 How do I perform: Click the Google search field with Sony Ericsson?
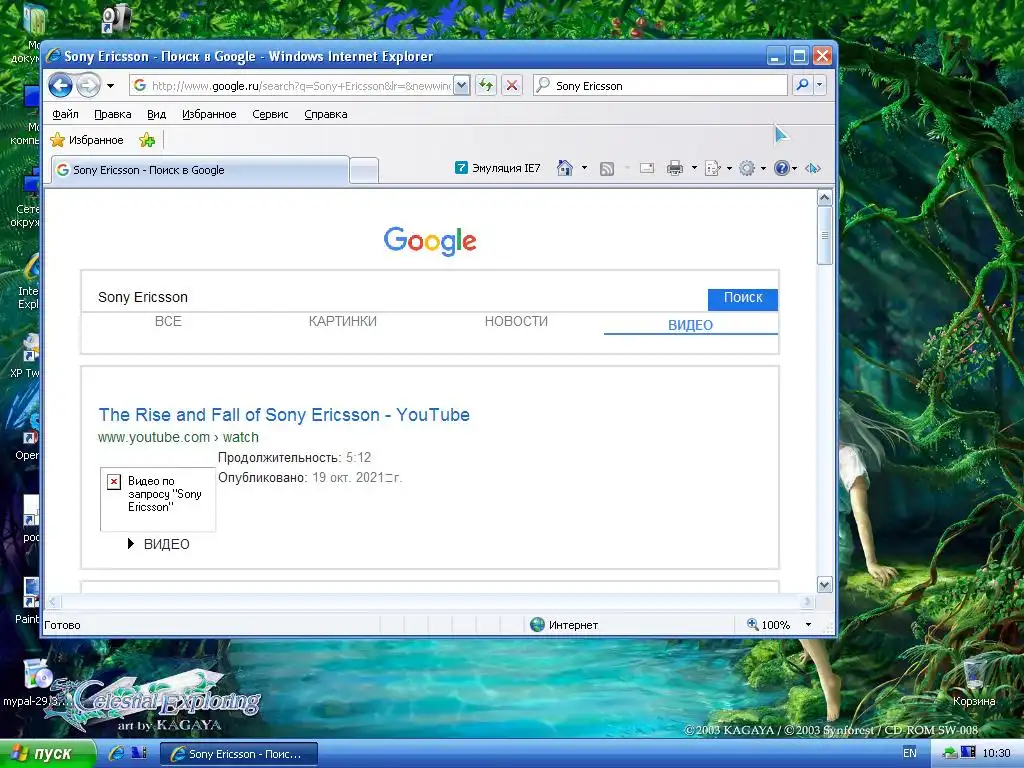[394, 298]
